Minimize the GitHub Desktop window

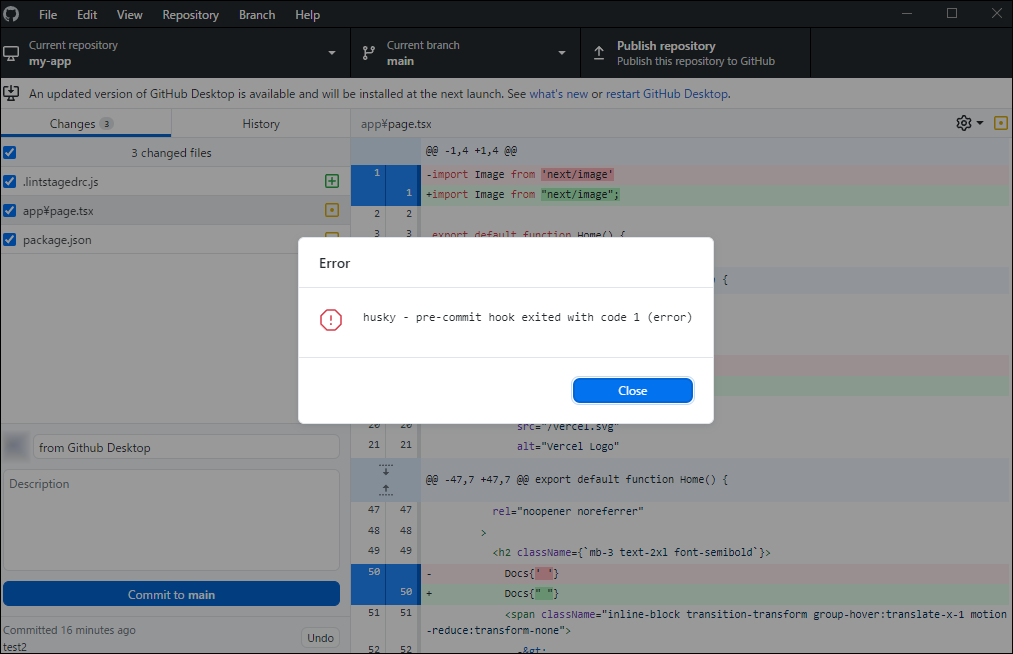pyautogui.click(x=907, y=14)
